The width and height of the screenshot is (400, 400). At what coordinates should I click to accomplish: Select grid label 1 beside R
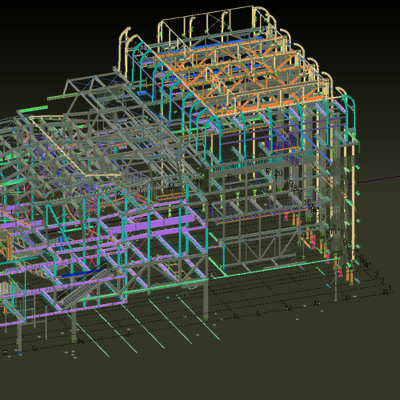tap(390, 287)
